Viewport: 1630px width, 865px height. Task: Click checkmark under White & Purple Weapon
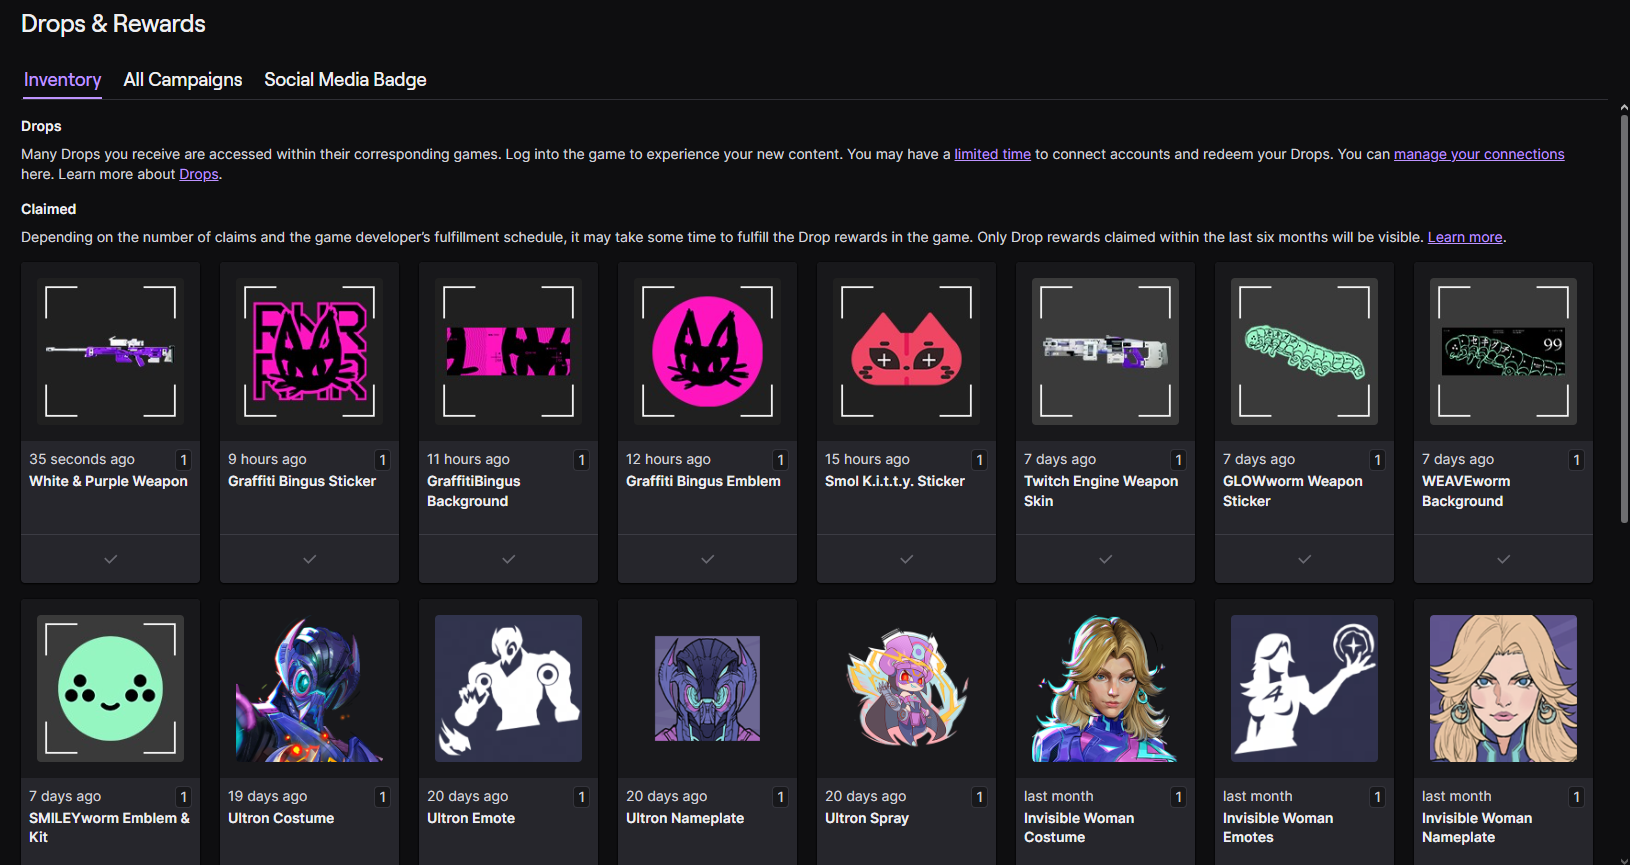pos(110,559)
